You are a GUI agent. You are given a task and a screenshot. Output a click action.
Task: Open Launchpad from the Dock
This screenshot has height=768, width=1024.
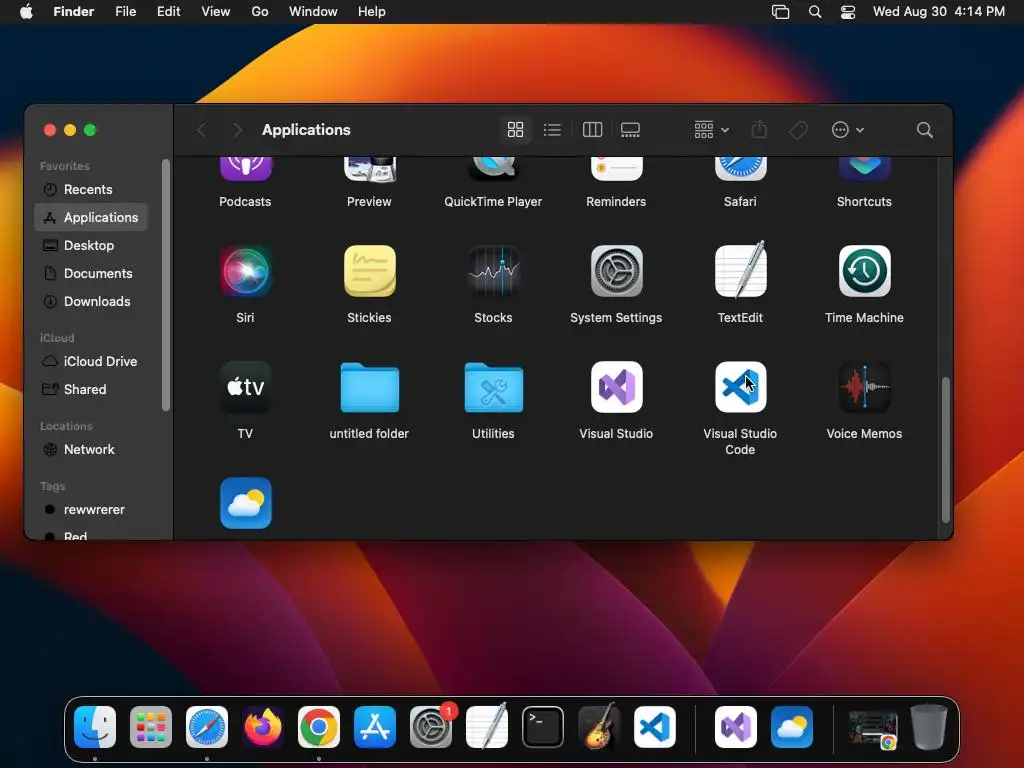click(x=151, y=727)
